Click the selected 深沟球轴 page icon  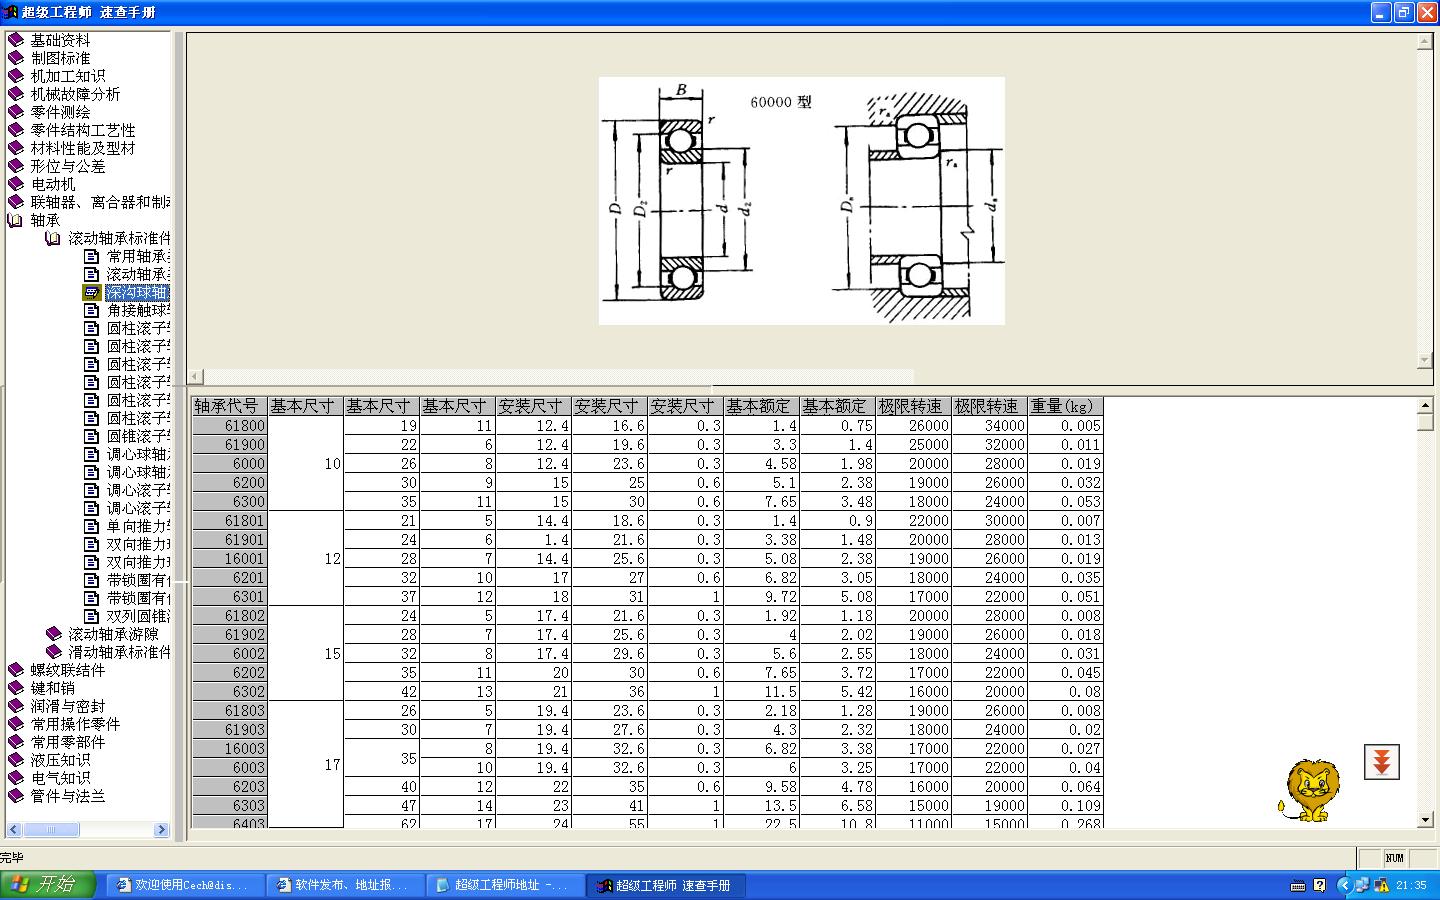pyautogui.click(x=92, y=292)
